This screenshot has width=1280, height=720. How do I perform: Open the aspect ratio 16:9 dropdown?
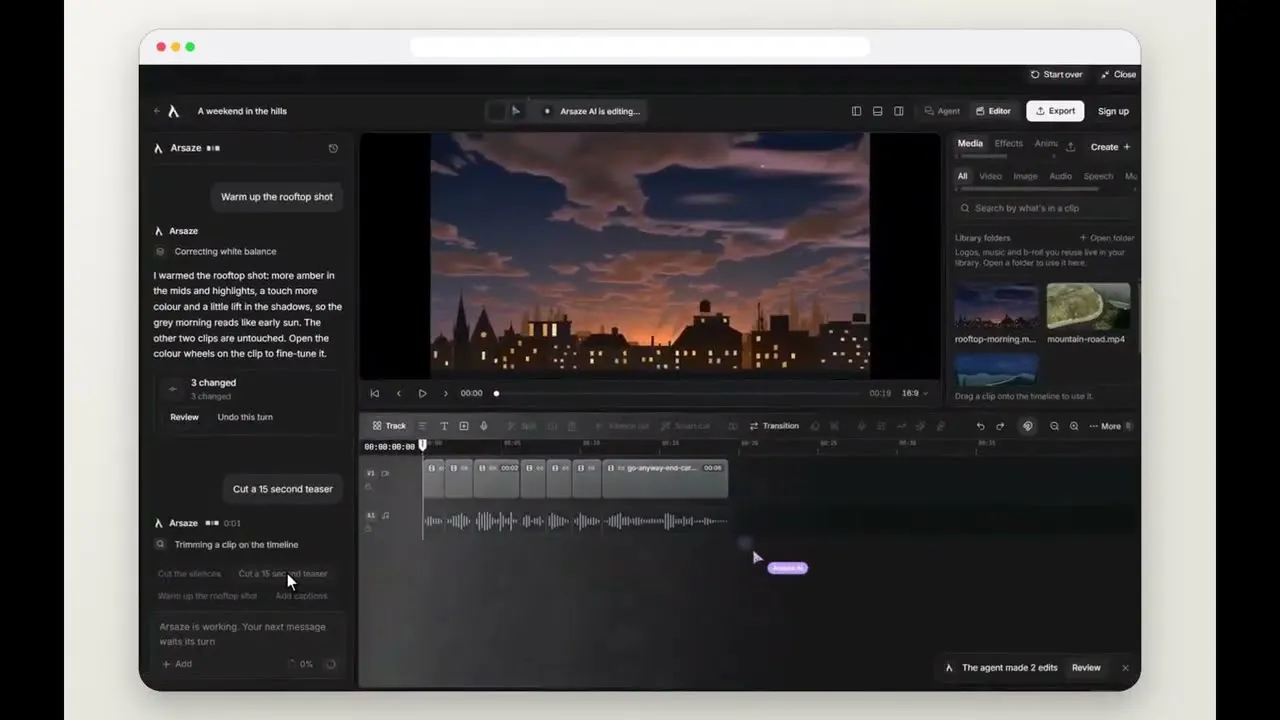click(x=915, y=394)
